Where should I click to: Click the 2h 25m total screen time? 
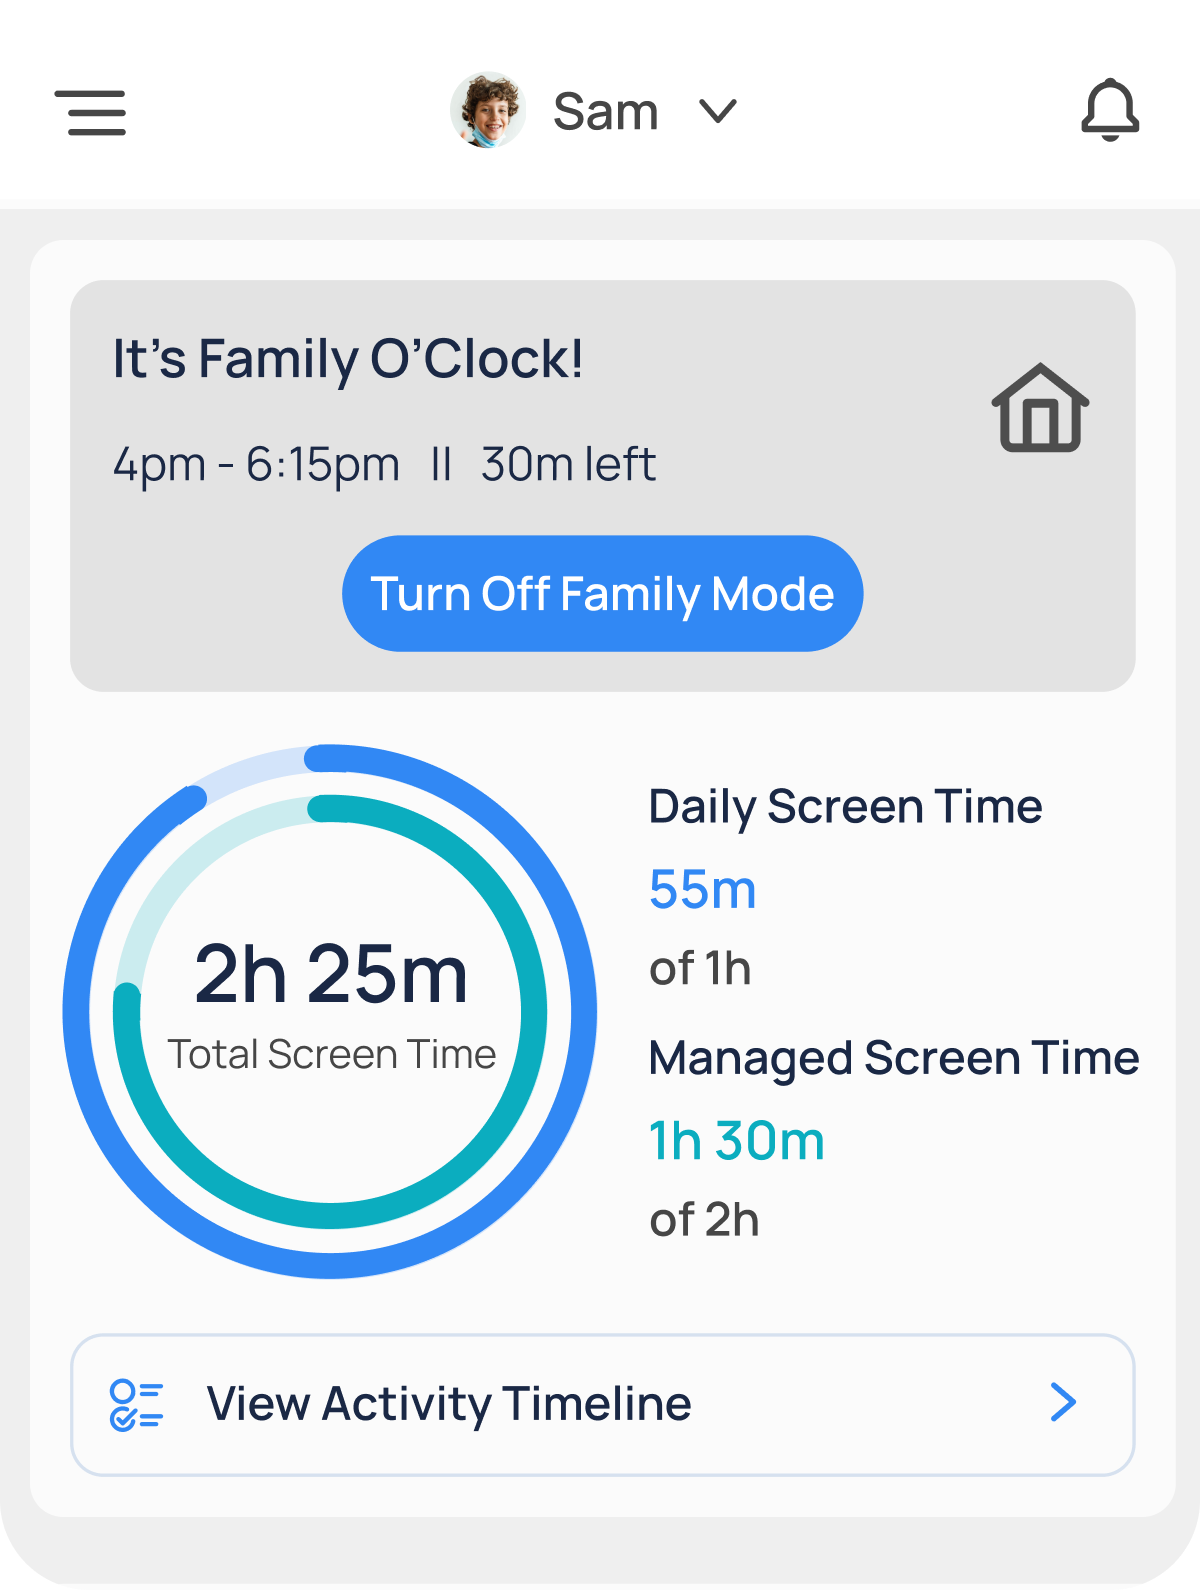pos(331,975)
